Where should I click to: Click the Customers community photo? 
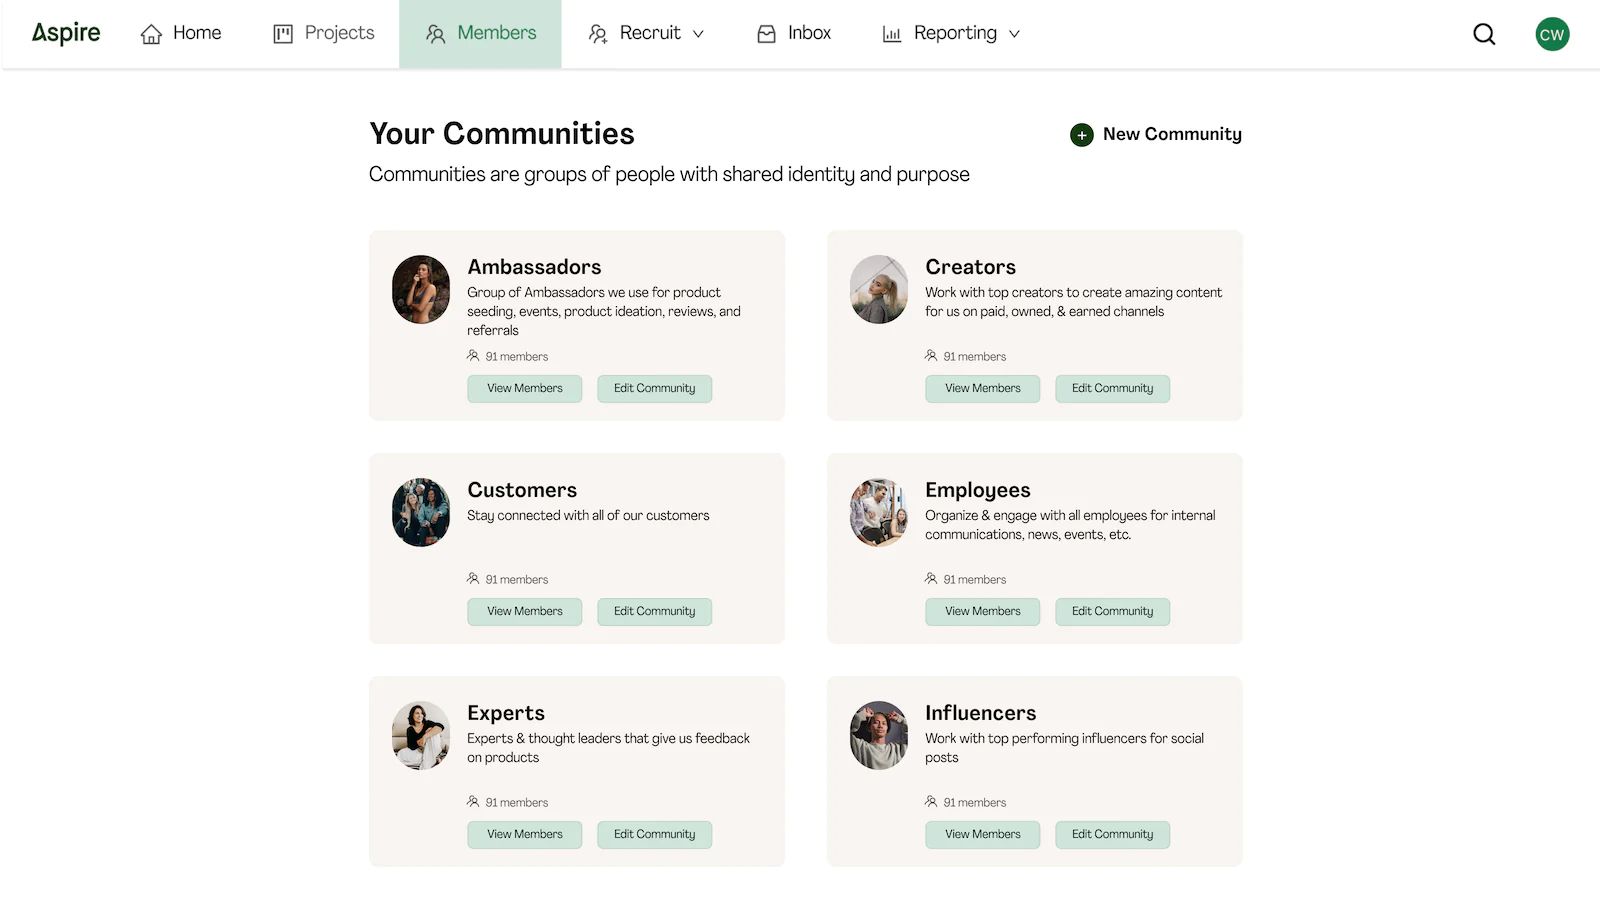421,512
